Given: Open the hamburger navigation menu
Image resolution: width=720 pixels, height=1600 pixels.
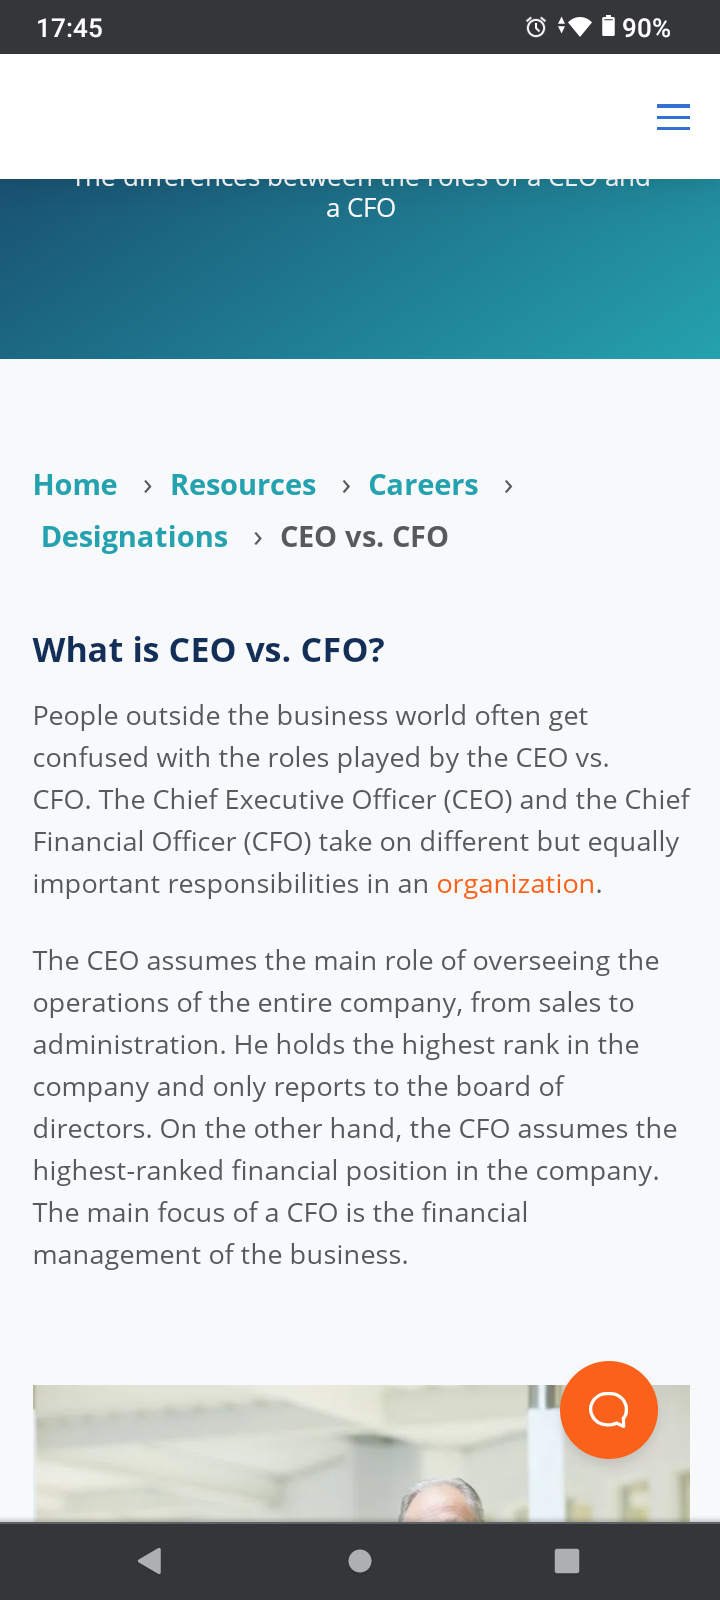Looking at the screenshot, I should tap(673, 117).
